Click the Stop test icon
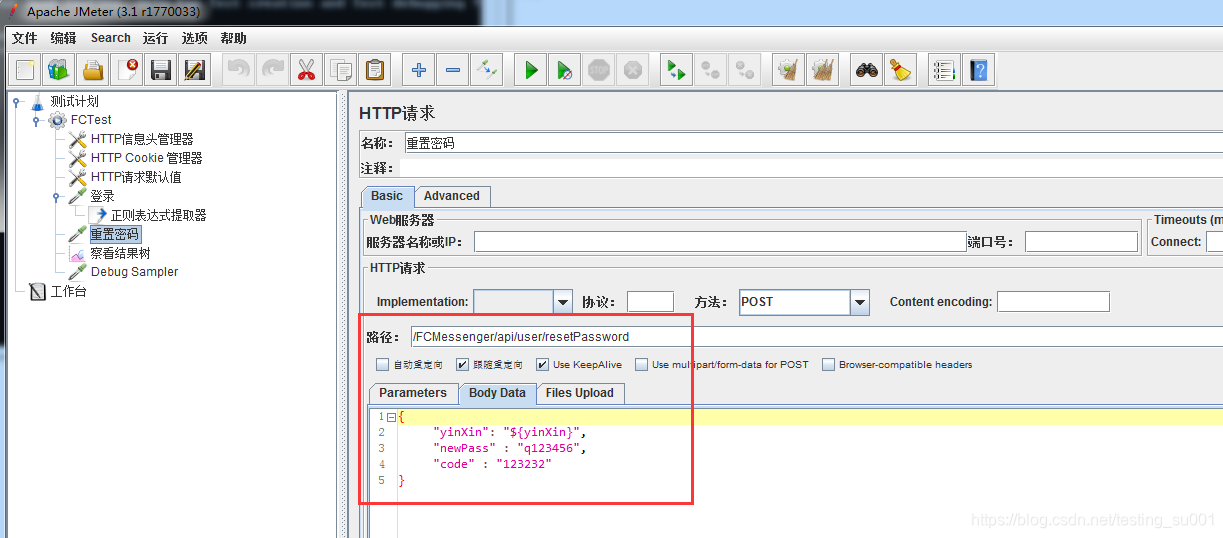 click(599, 70)
